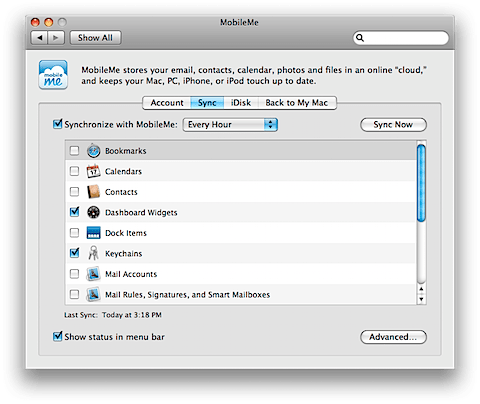The image size is (480, 404).
Task: Click the Contacts address book icon
Action: (x=93, y=192)
